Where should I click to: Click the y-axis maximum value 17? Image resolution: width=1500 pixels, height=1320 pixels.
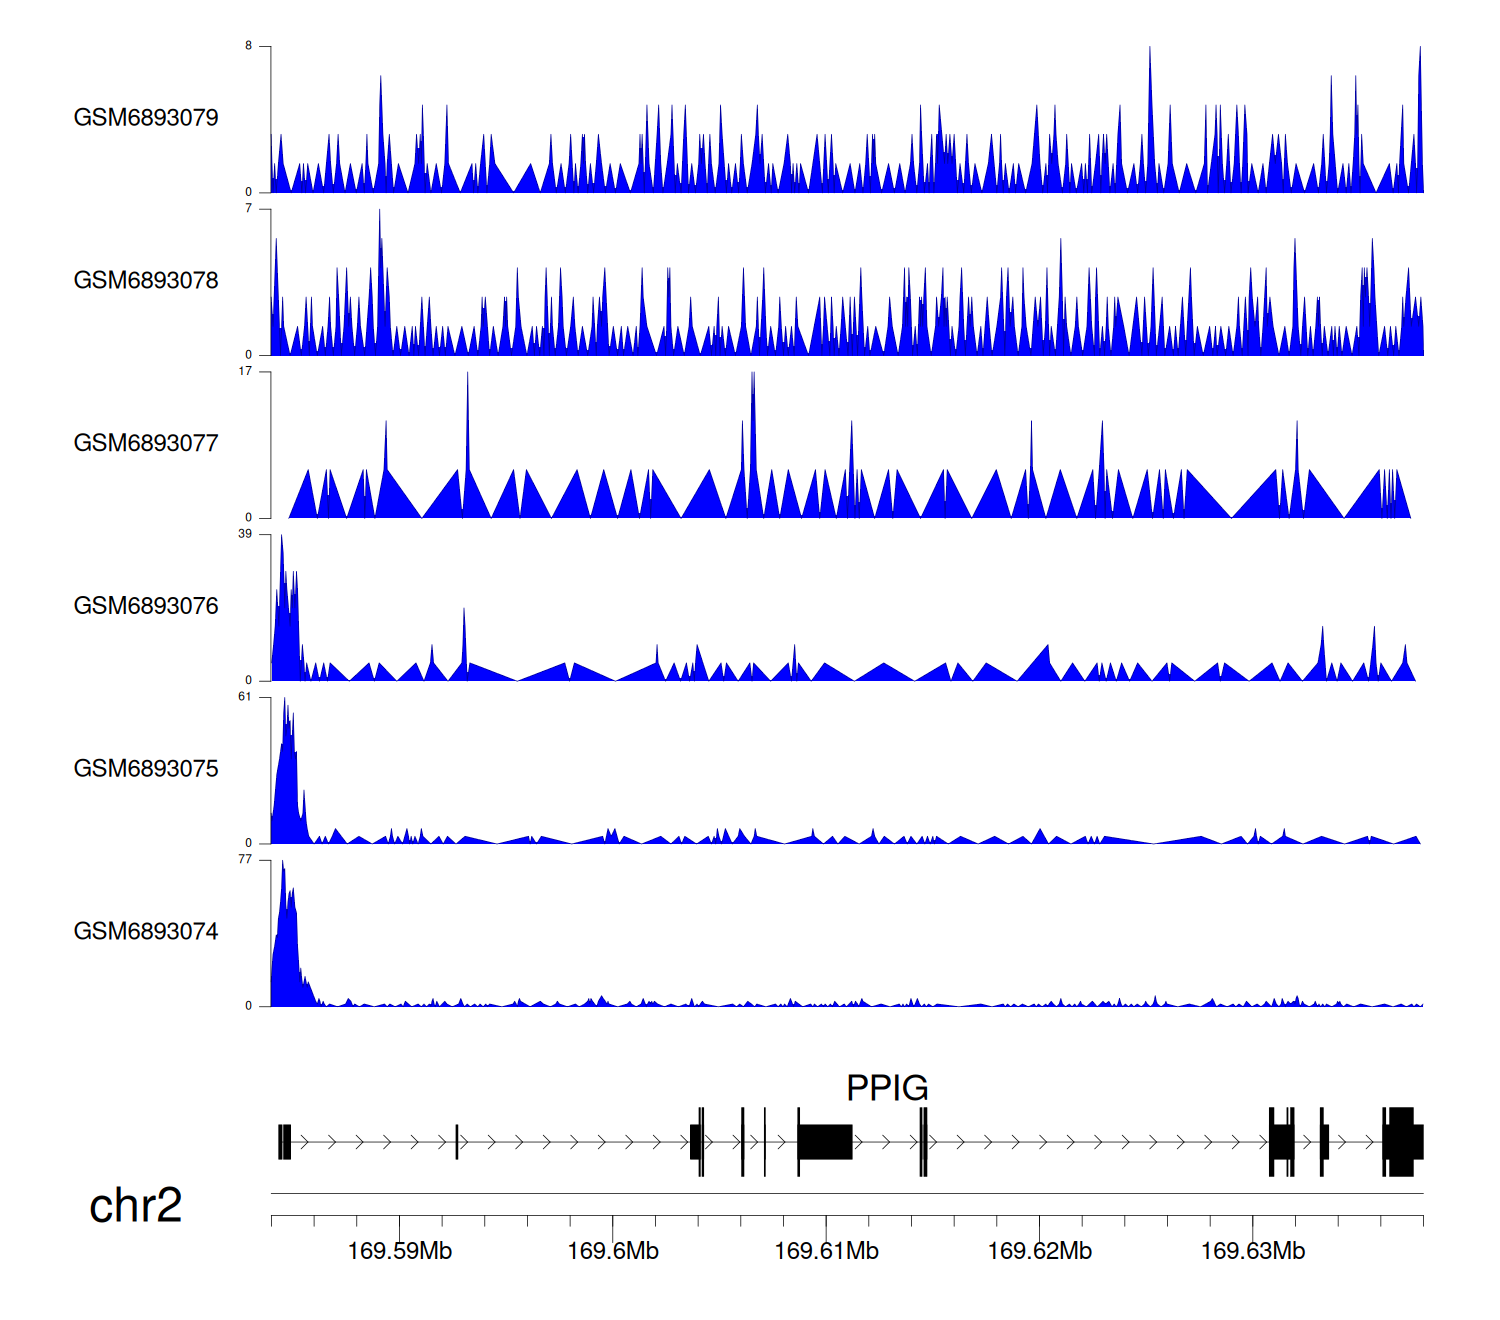[x=245, y=371]
